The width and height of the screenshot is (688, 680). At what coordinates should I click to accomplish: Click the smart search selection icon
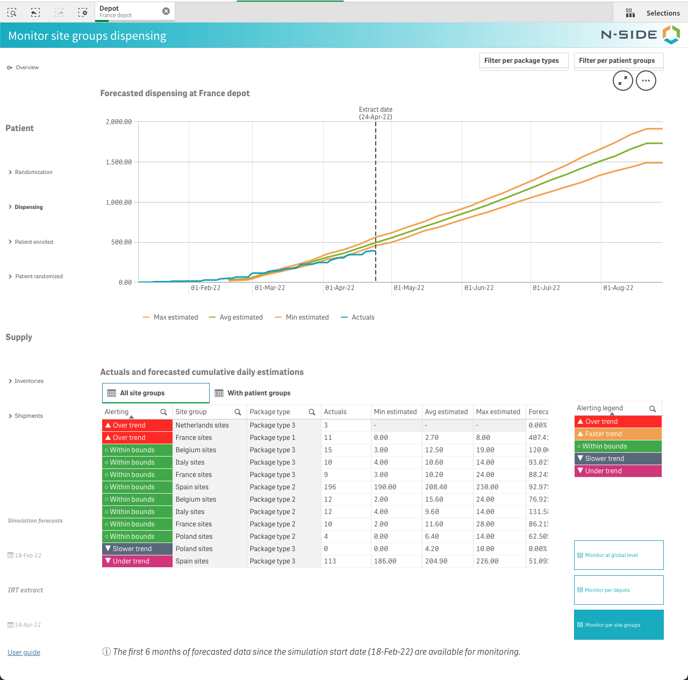[12, 12]
